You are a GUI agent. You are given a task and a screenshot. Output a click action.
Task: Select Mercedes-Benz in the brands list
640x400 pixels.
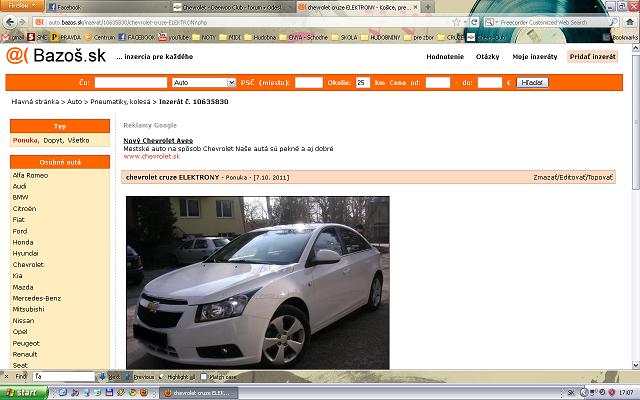[37, 298]
